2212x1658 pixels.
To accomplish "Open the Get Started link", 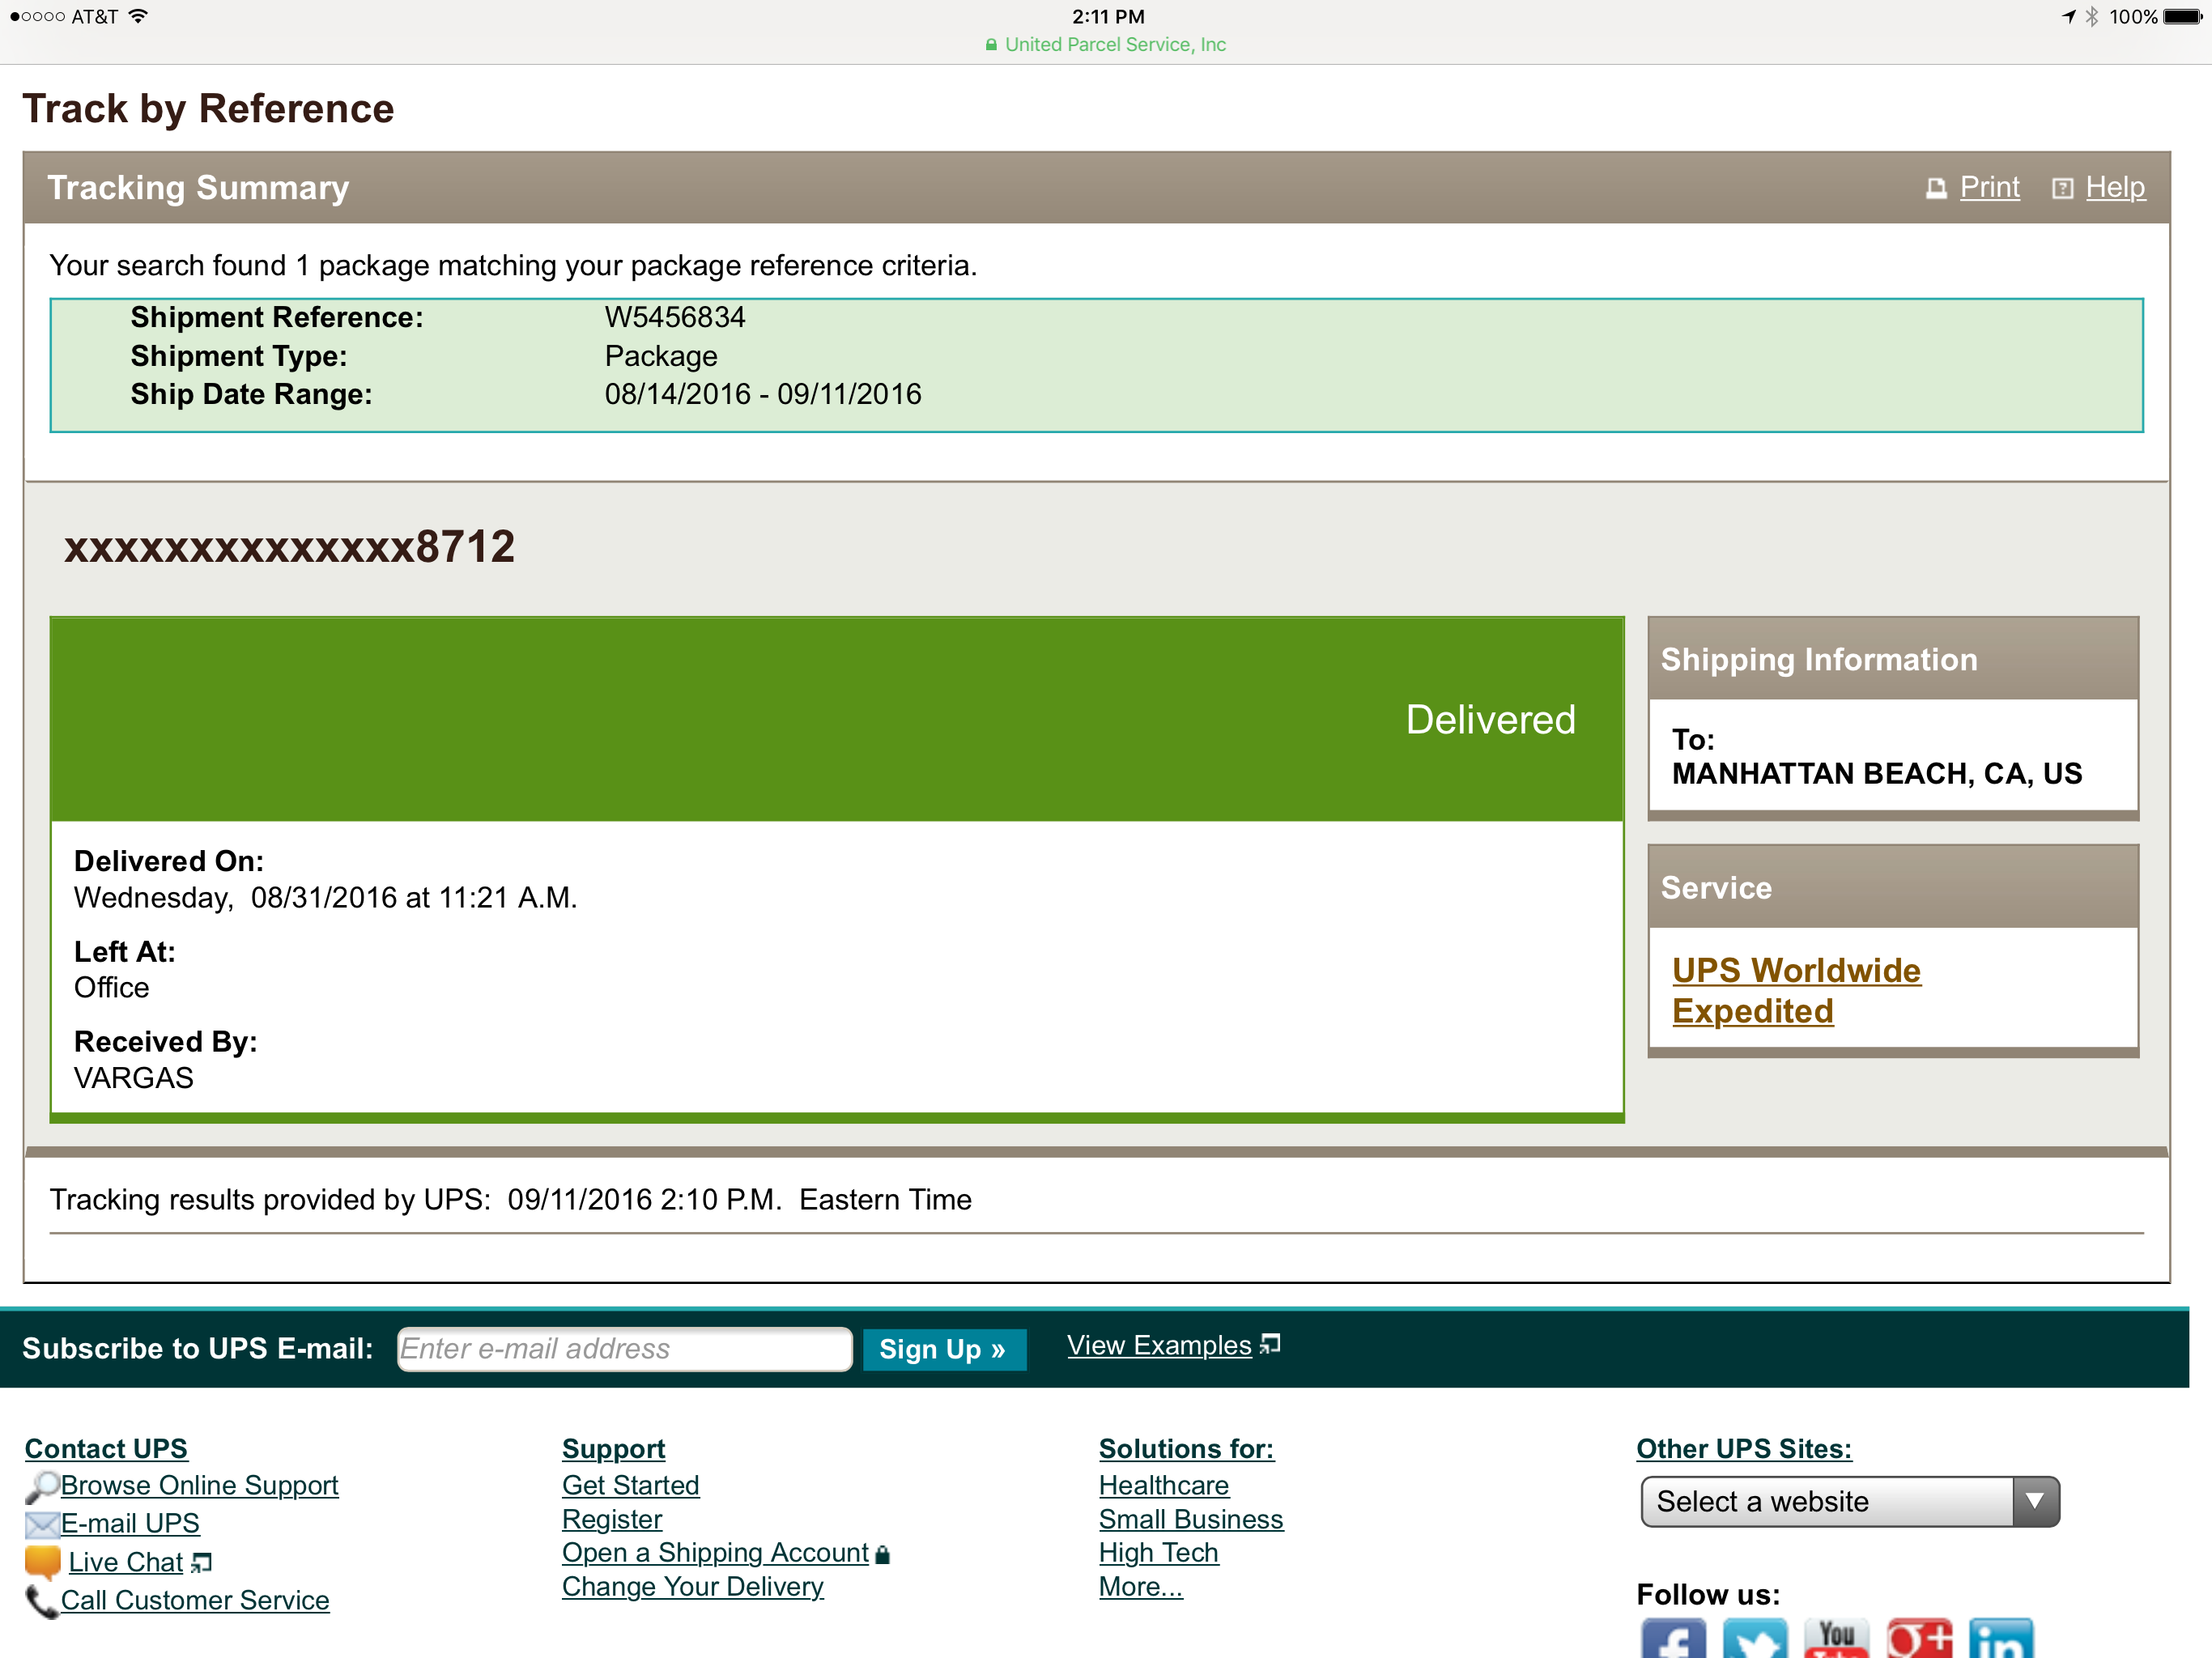I will (630, 1485).
